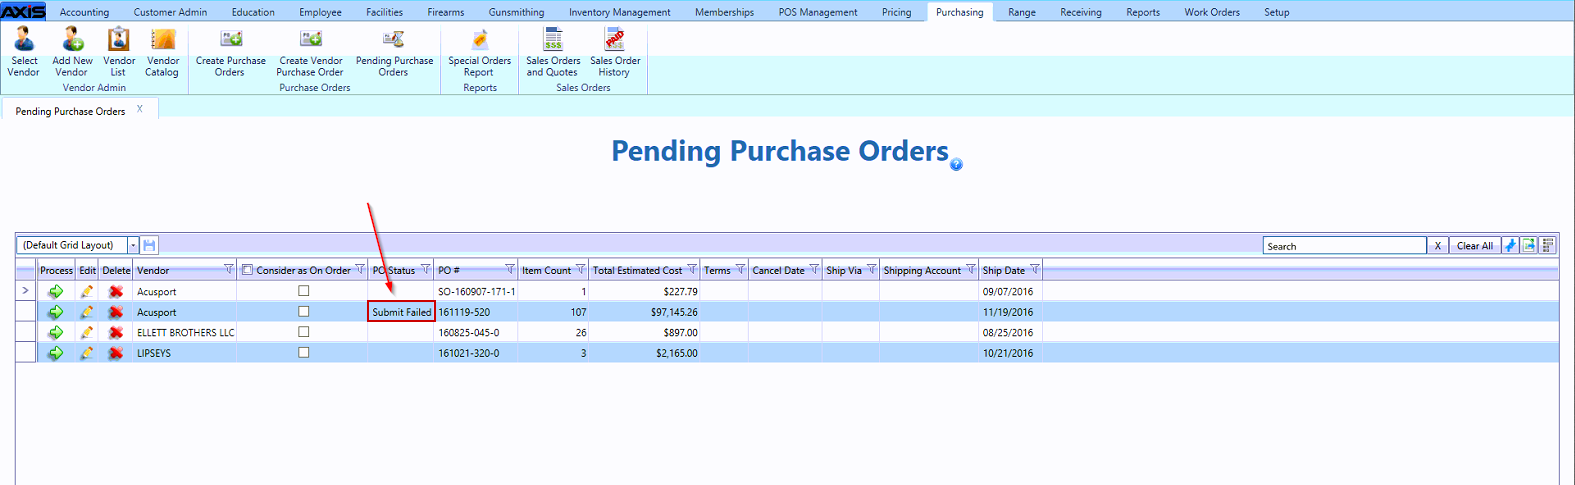
Task: Click the export grid icon
Action: point(1529,245)
